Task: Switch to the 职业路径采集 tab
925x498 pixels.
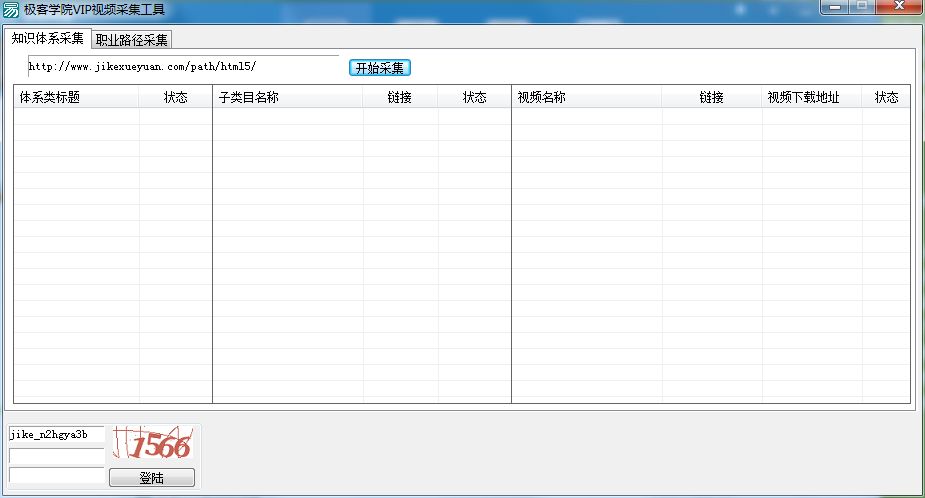Action: [x=132, y=40]
